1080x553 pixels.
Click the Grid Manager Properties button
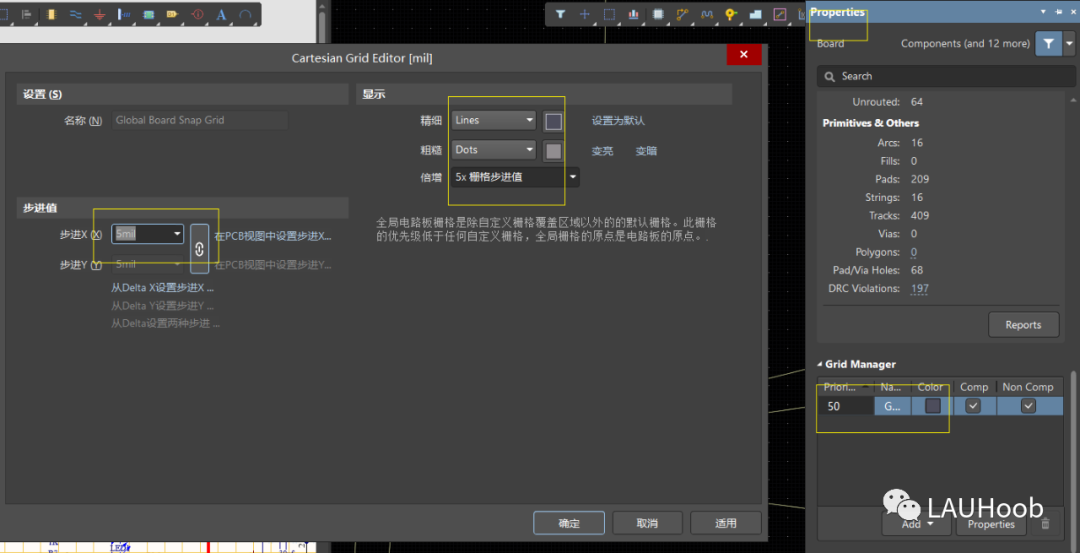pos(991,524)
